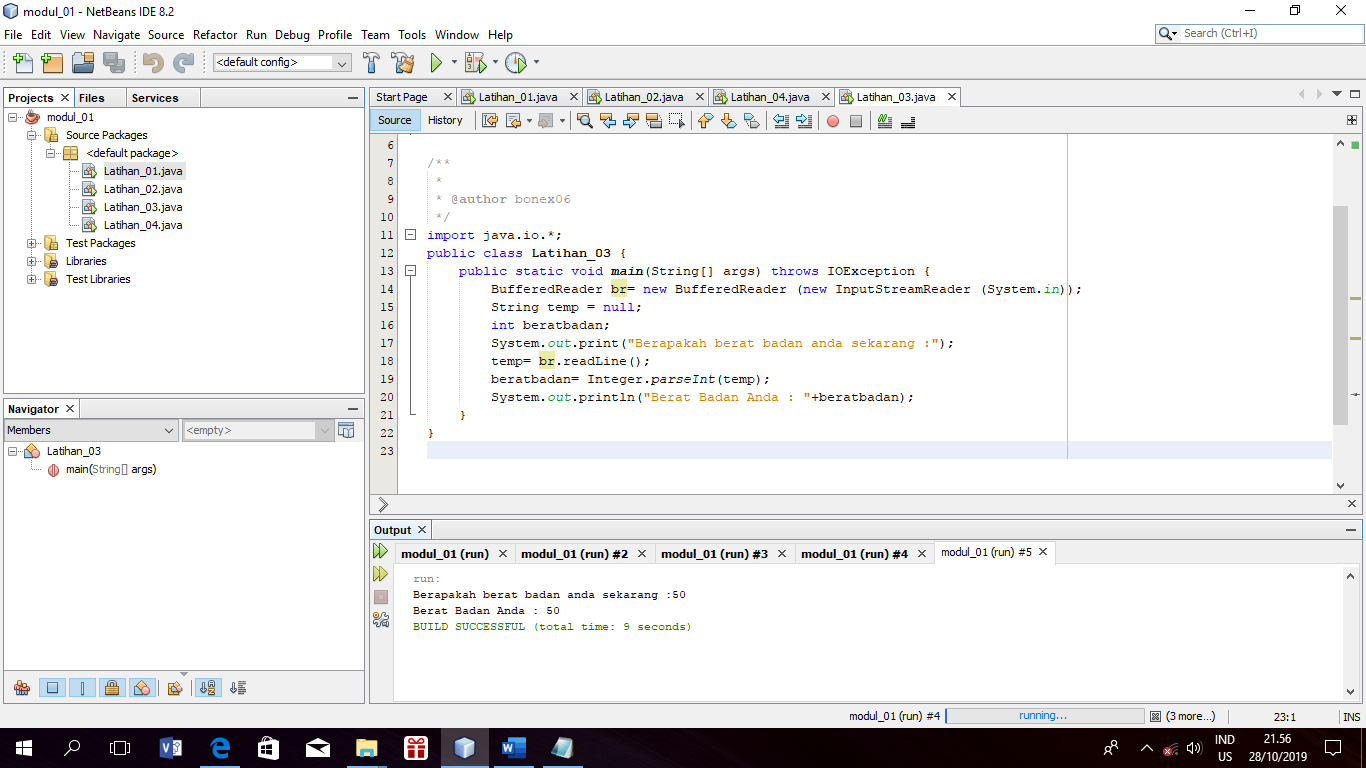Click the New File toolbar icon
Screen dimensions: 1366x768
click(22, 63)
